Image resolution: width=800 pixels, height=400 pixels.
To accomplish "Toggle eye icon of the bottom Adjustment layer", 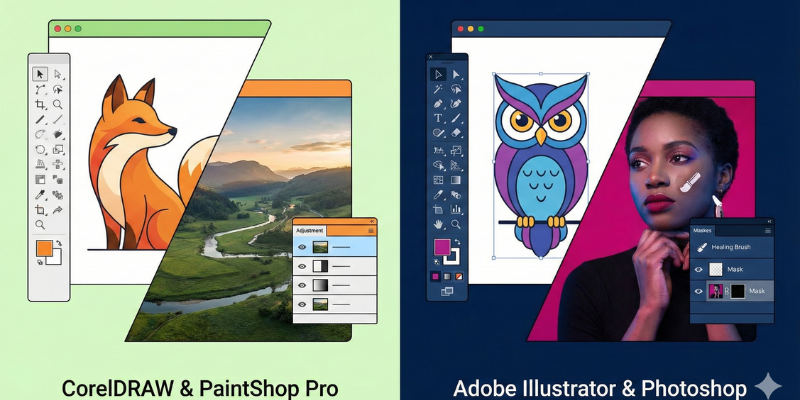I will [302, 304].
